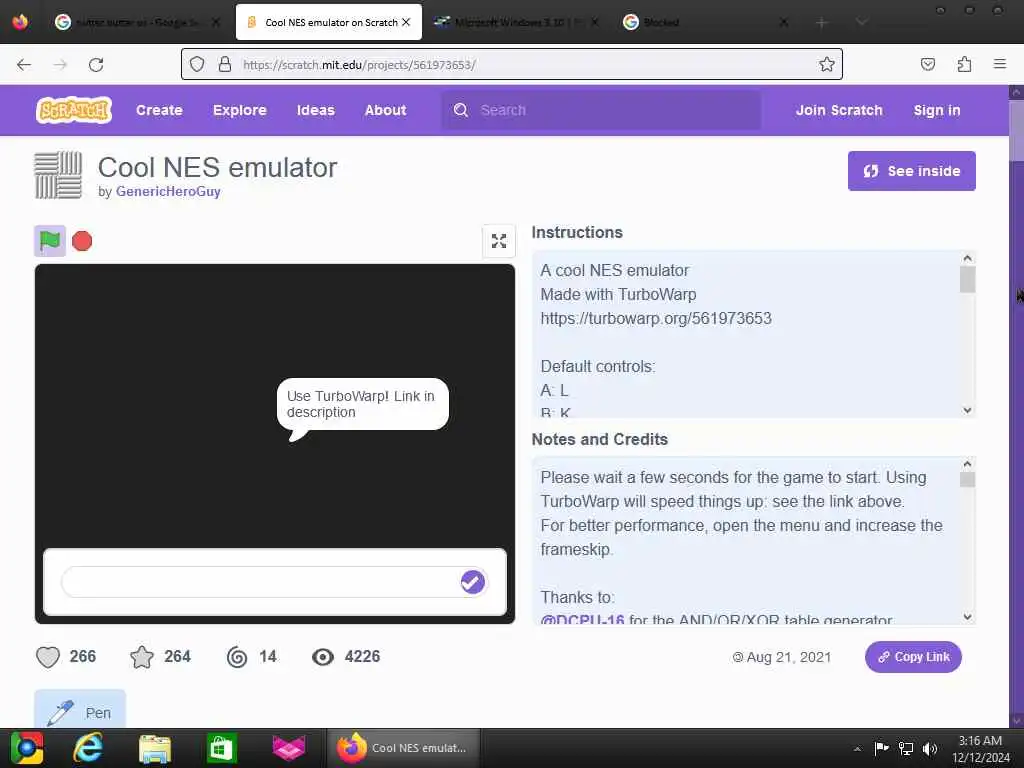This screenshot has height=768, width=1024.
Task: Open the Explore page
Action: (x=240, y=110)
